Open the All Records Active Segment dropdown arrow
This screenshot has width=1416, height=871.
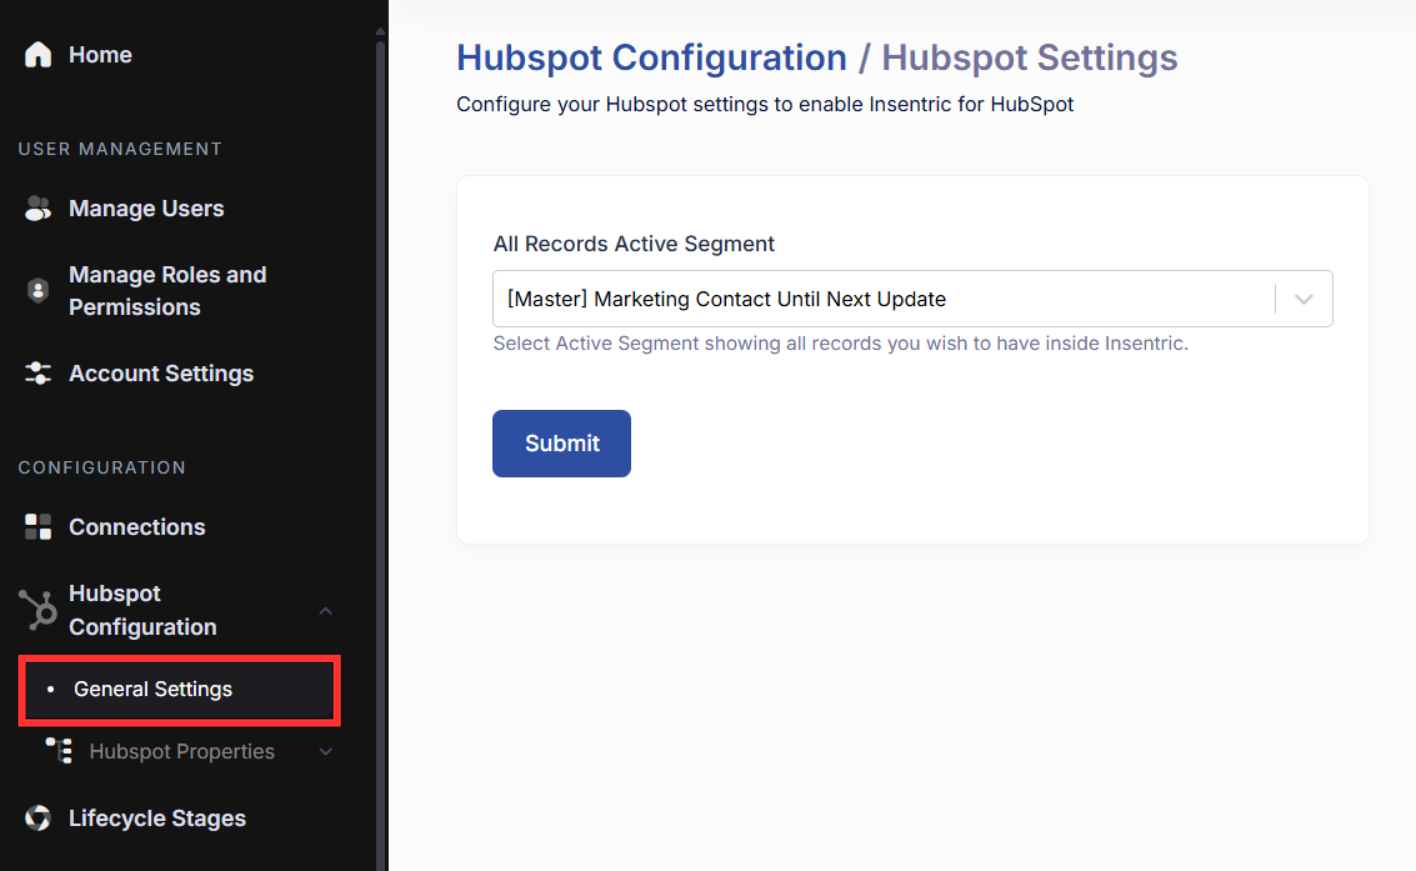[1303, 299]
